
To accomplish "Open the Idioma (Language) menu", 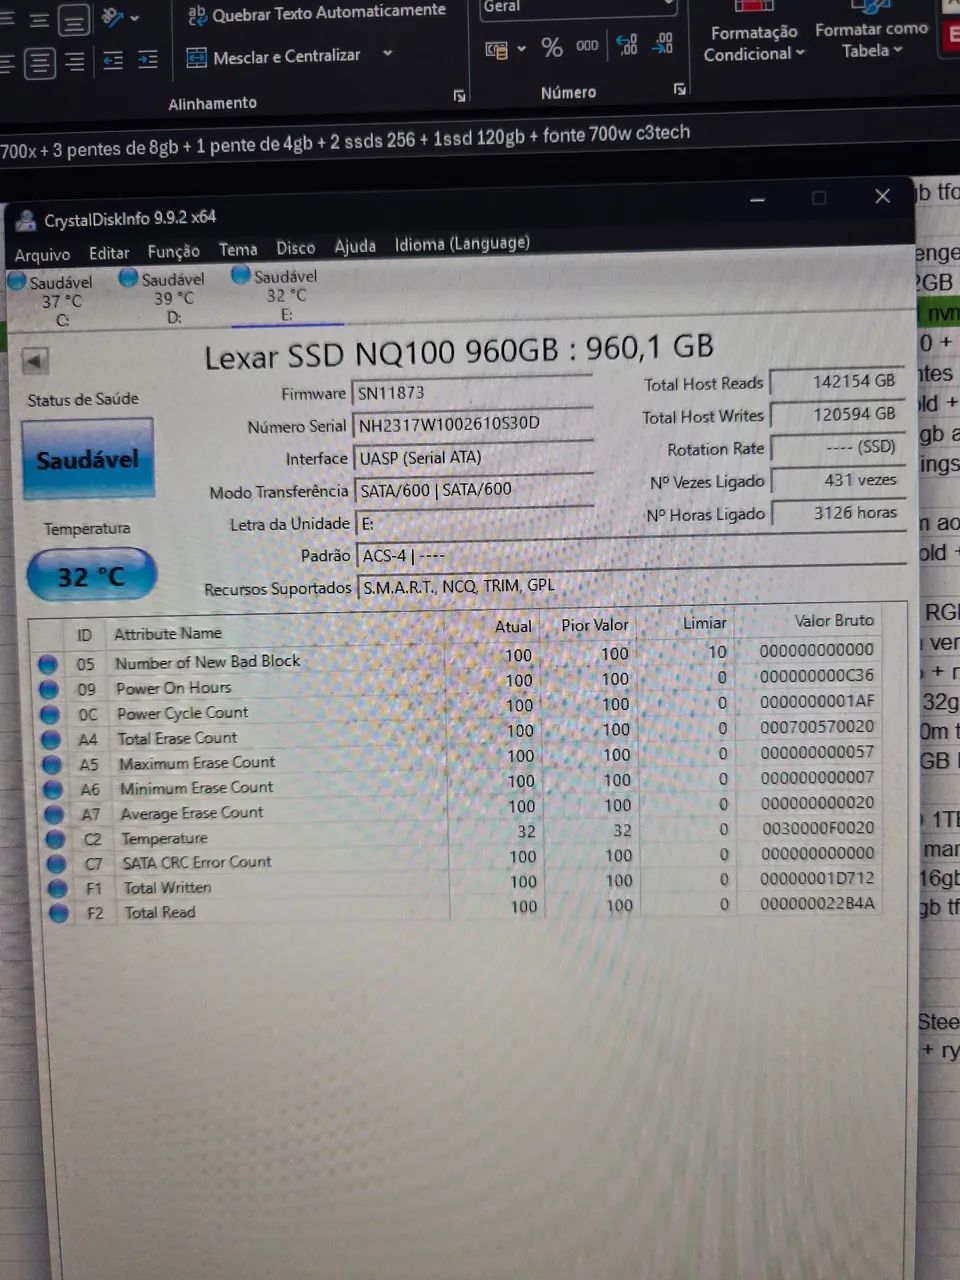I will (x=462, y=243).
